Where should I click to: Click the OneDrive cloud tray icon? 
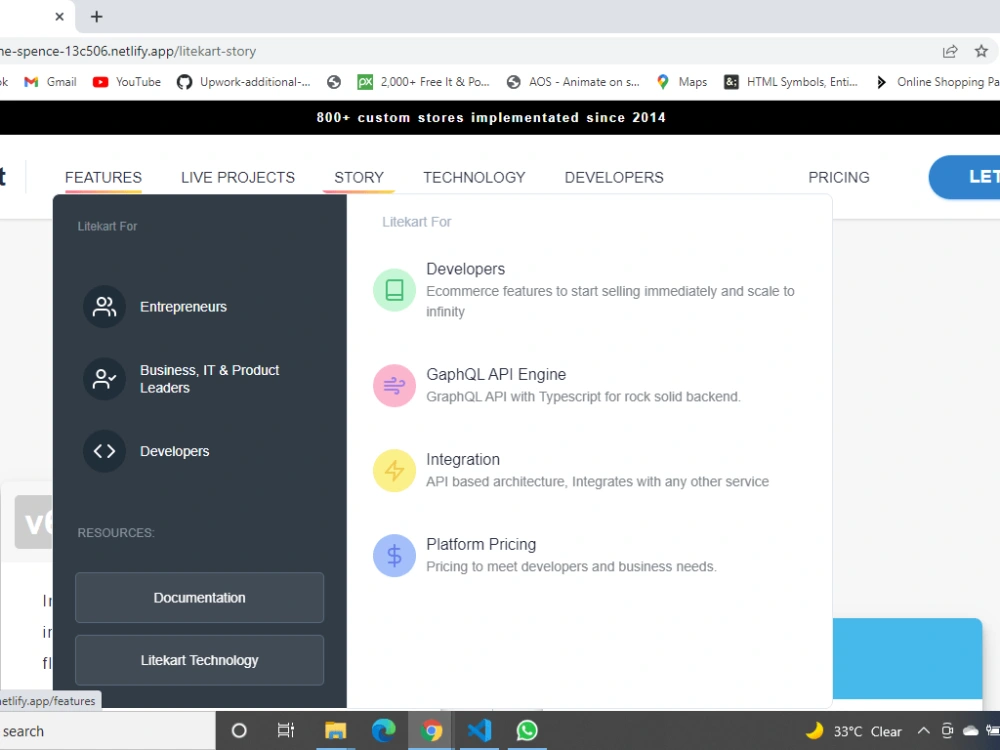coord(971,731)
